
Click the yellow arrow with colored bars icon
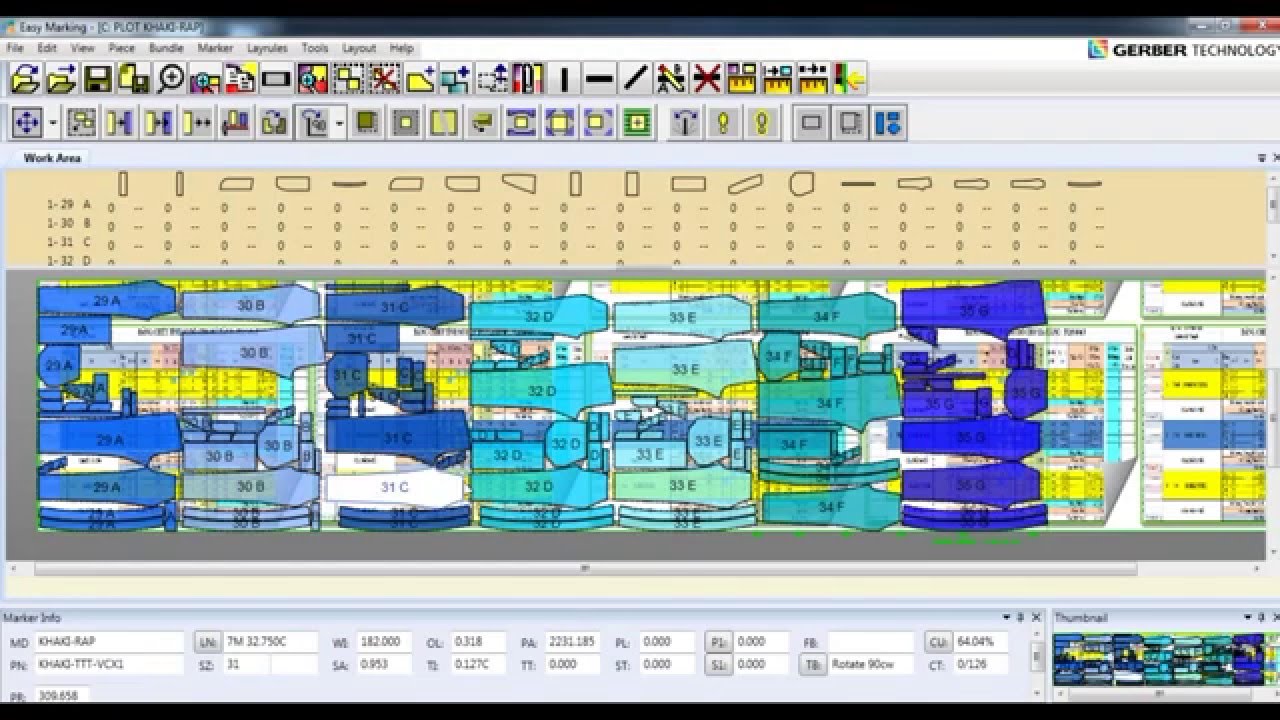pyautogui.click(x=850, y=78)
